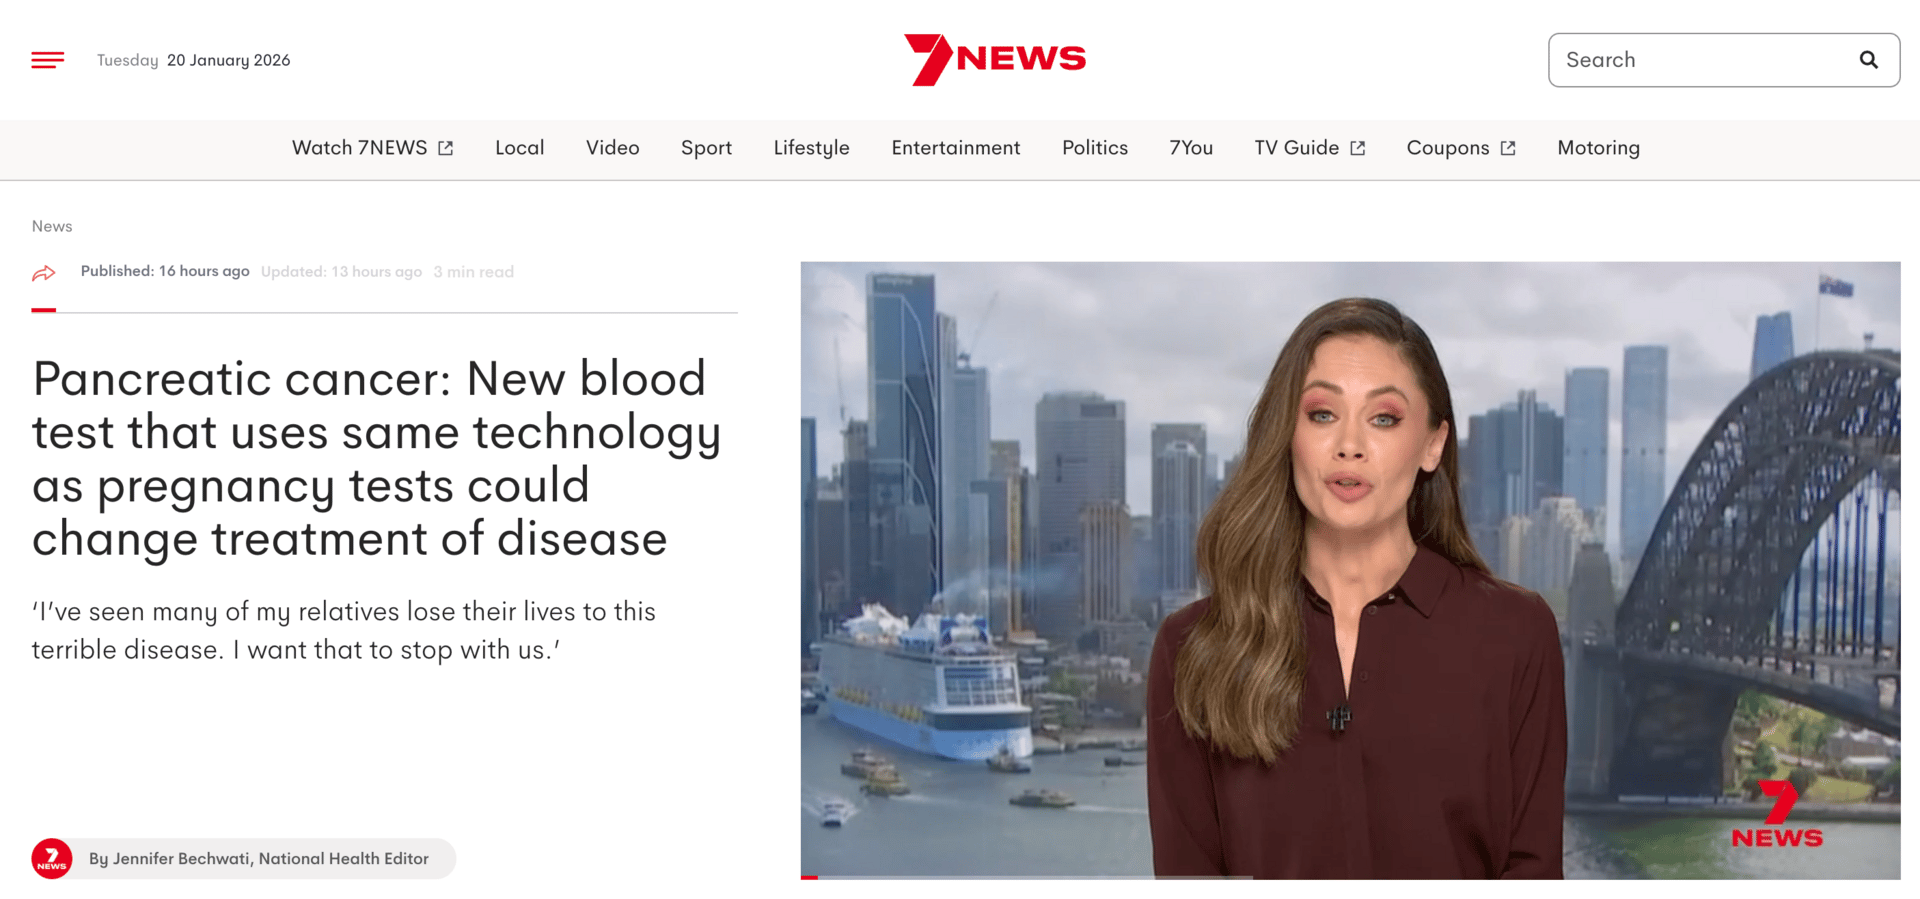This screenshot has height=899, width=1920.
Task: Go to the Sport section
Action: [x=706, y=148]
